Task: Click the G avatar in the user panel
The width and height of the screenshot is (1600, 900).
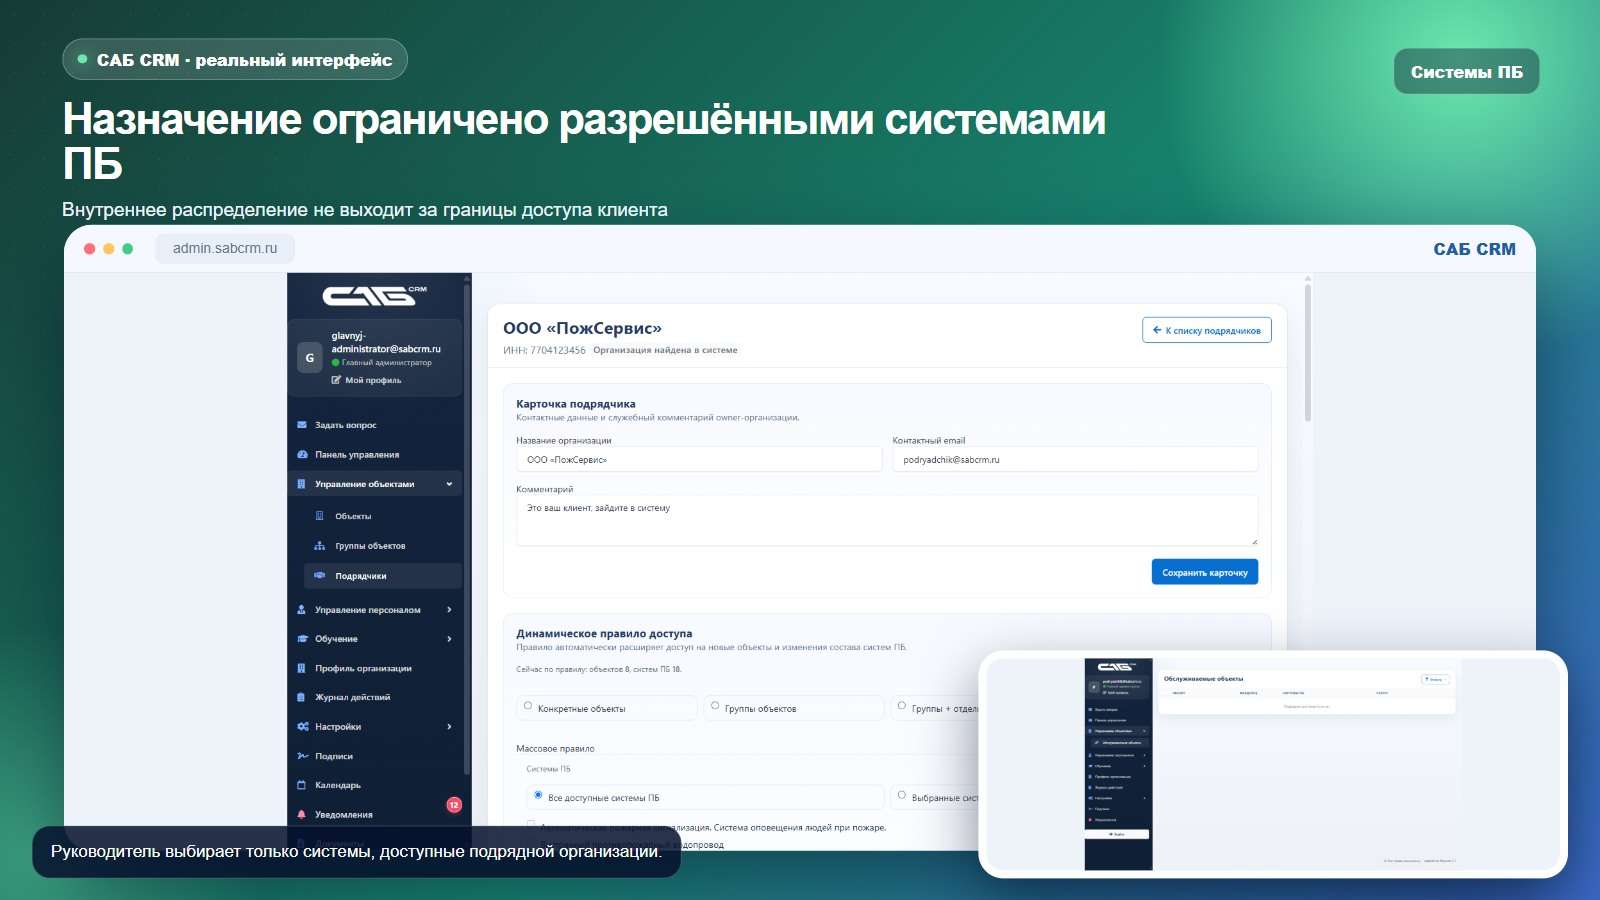Action: (x=310, y=357)
